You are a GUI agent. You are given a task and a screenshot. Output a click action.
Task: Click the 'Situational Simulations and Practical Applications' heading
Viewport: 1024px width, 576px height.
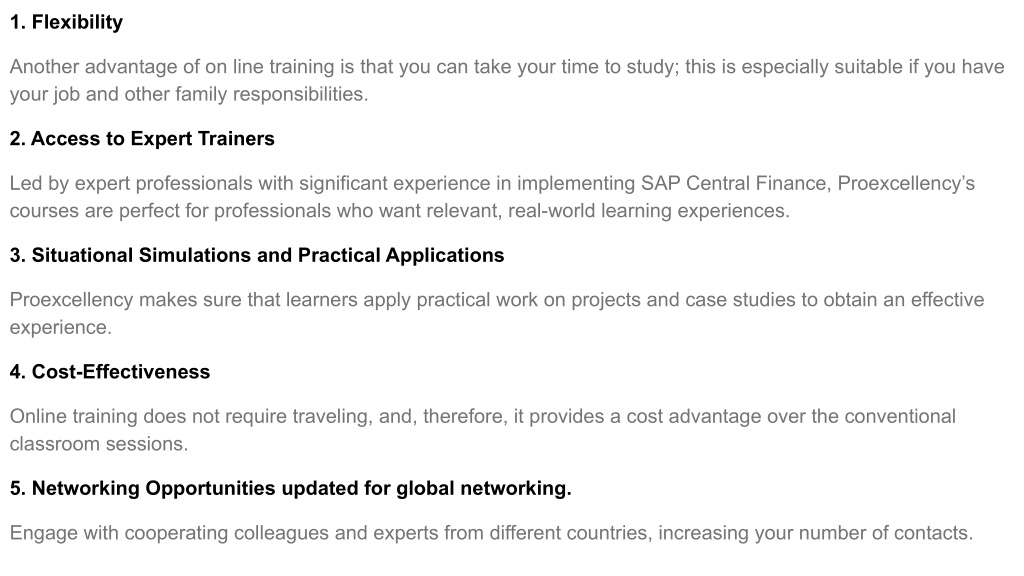coord(268,255)
